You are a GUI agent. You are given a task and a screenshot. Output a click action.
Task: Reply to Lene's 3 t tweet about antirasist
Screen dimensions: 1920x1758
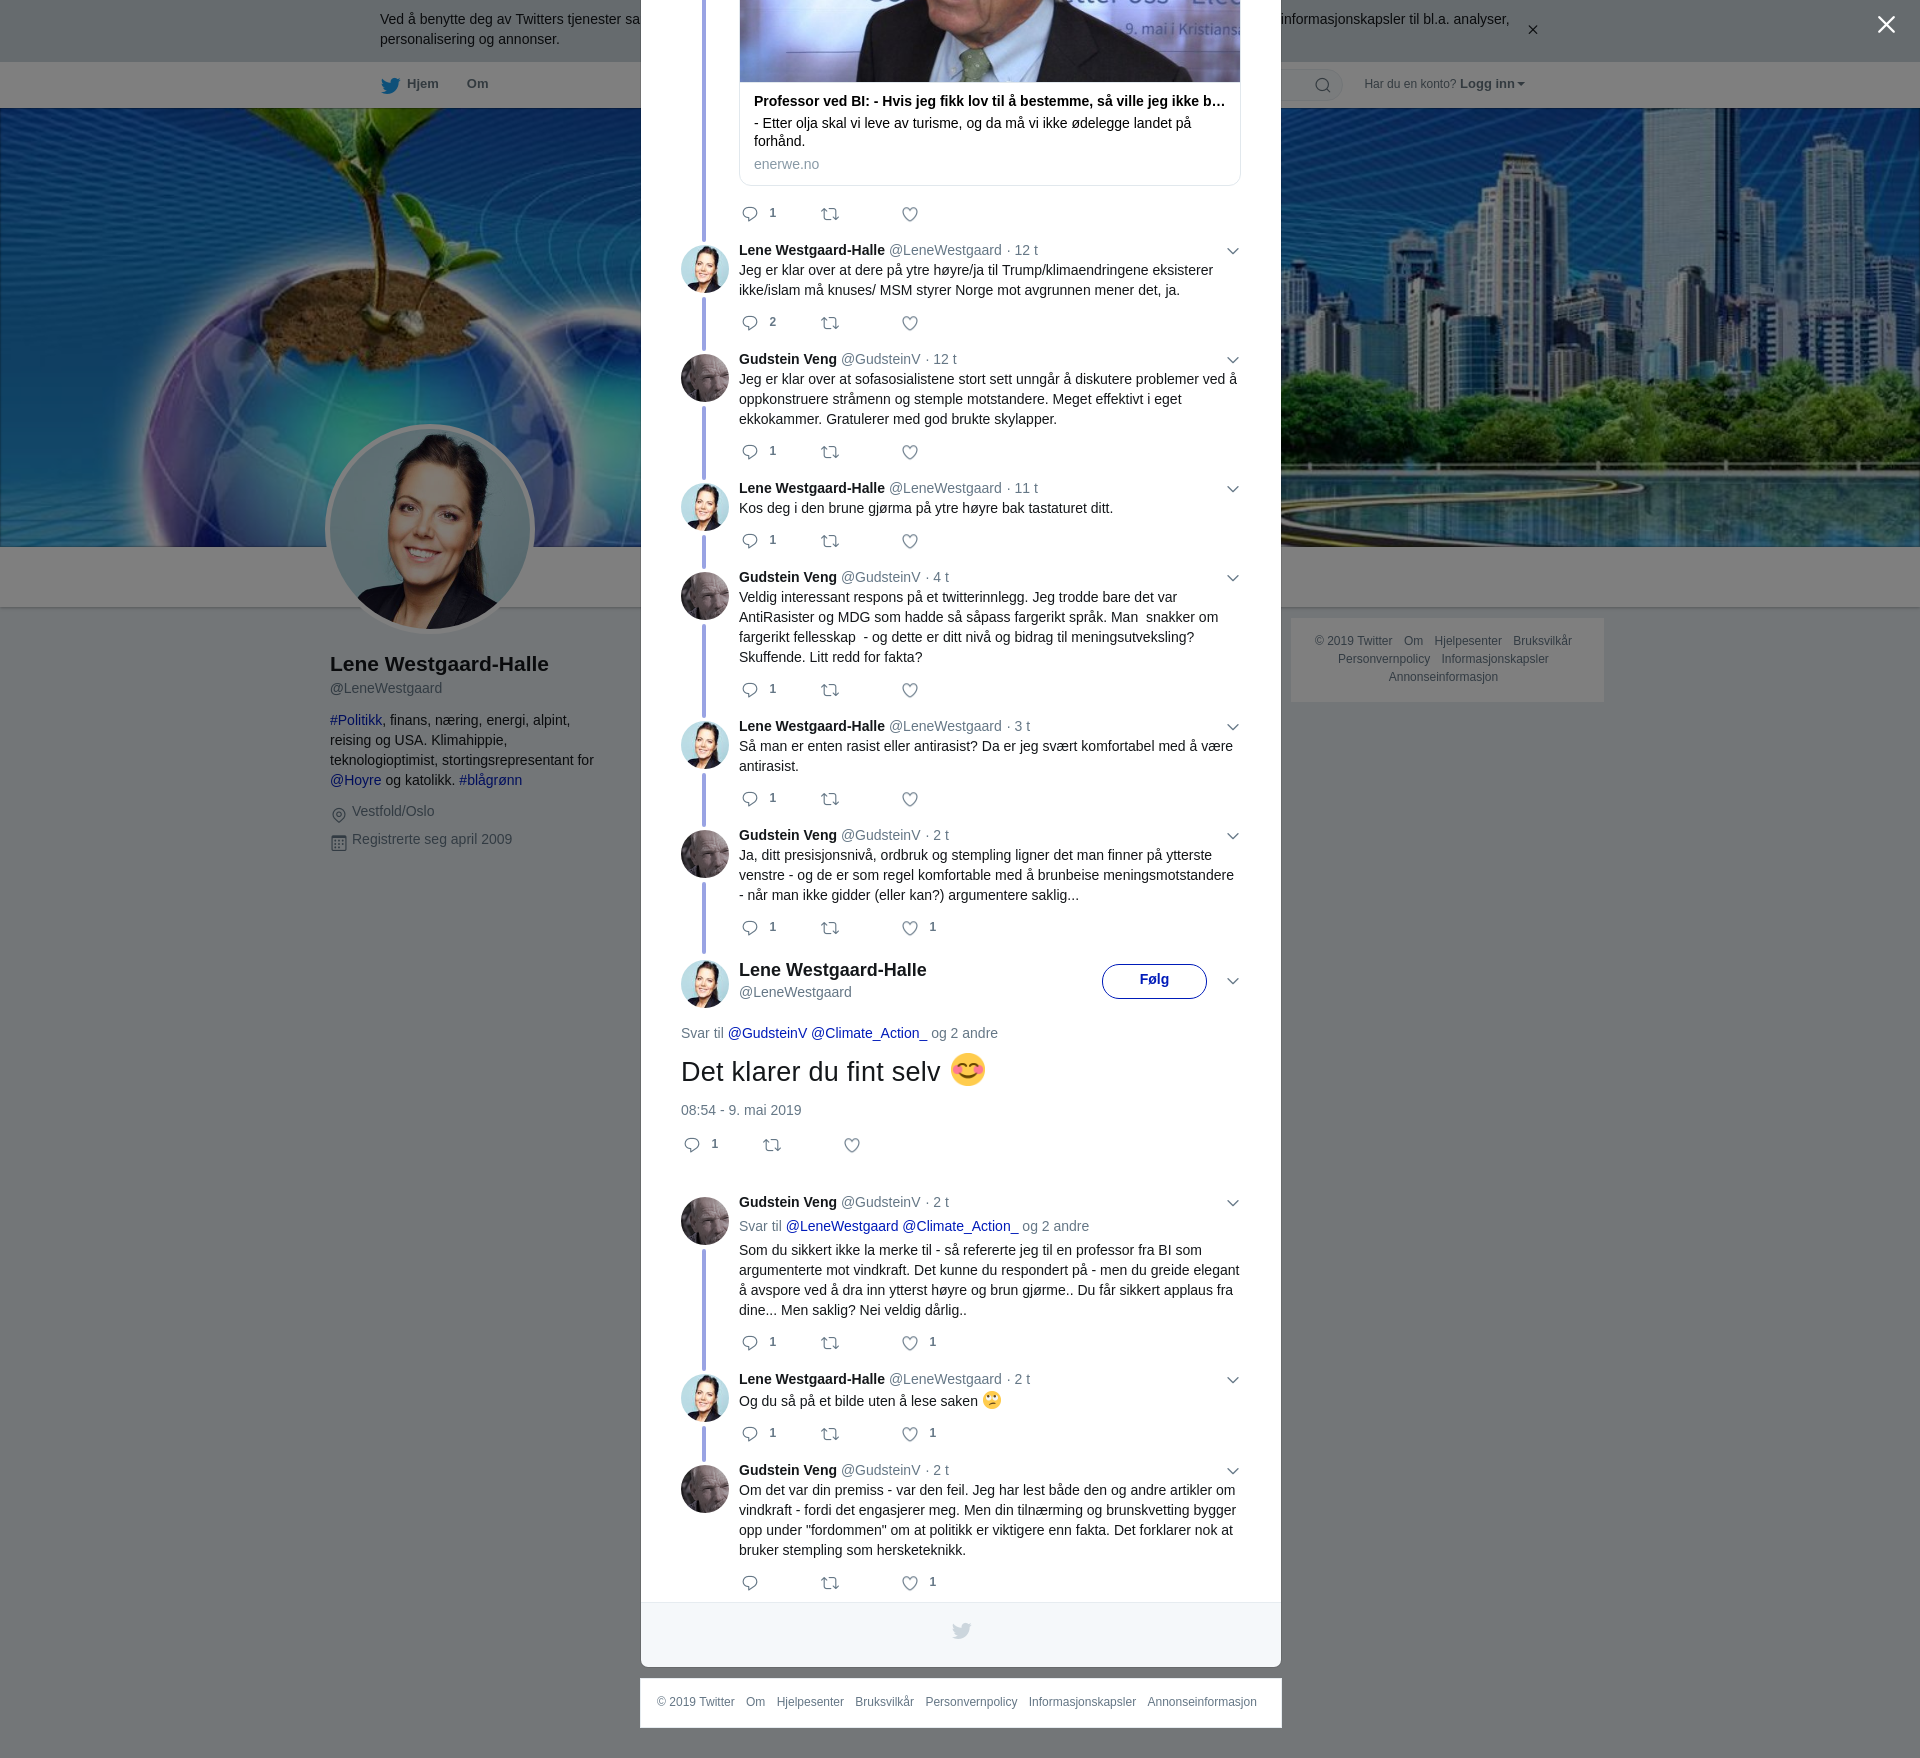click(x=750, y=799)
